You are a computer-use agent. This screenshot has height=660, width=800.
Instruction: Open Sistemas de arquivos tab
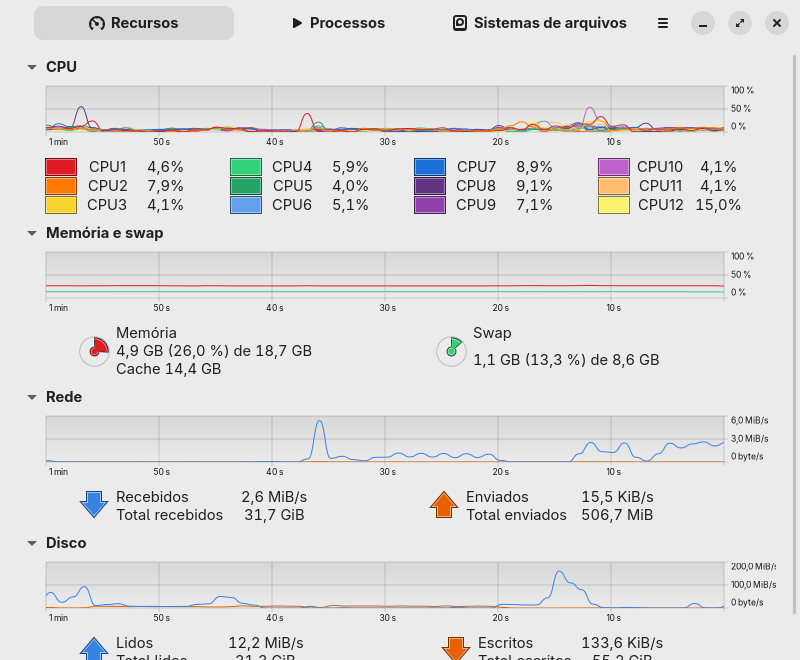[539, 23]
